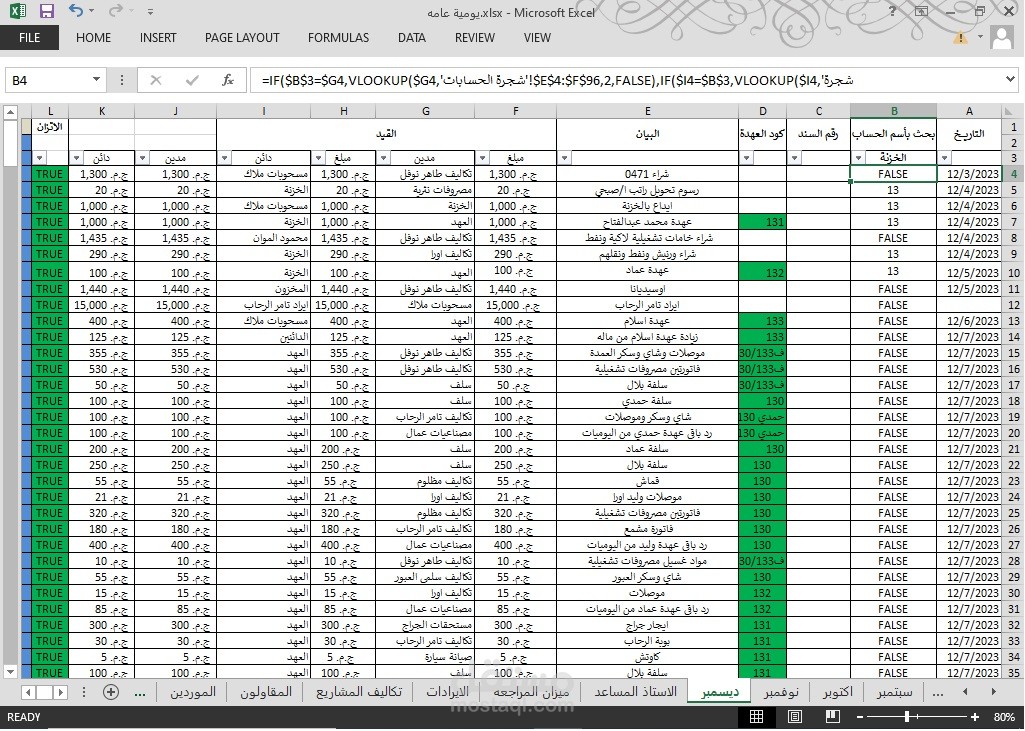Select column header E
1025x731 pixels.
(x=647, y=111)
